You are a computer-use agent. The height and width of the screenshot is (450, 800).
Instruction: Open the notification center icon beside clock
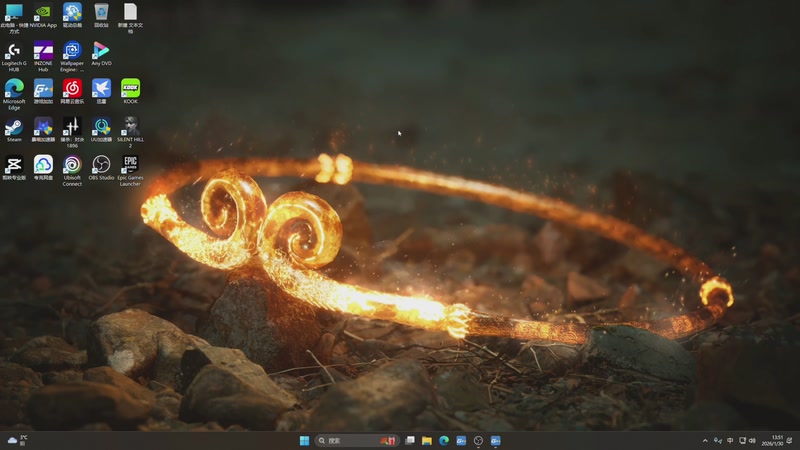(x=790, y=440)
